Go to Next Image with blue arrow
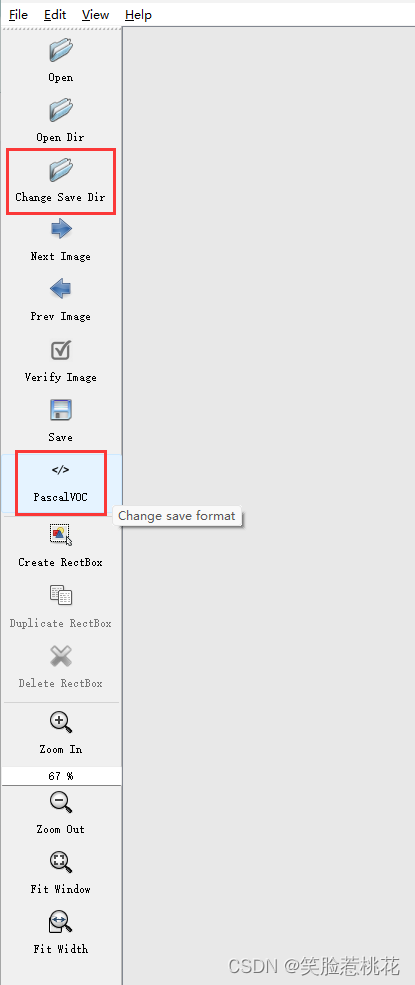The height and width of the screenshot is (985, 415). coord(61,229)
